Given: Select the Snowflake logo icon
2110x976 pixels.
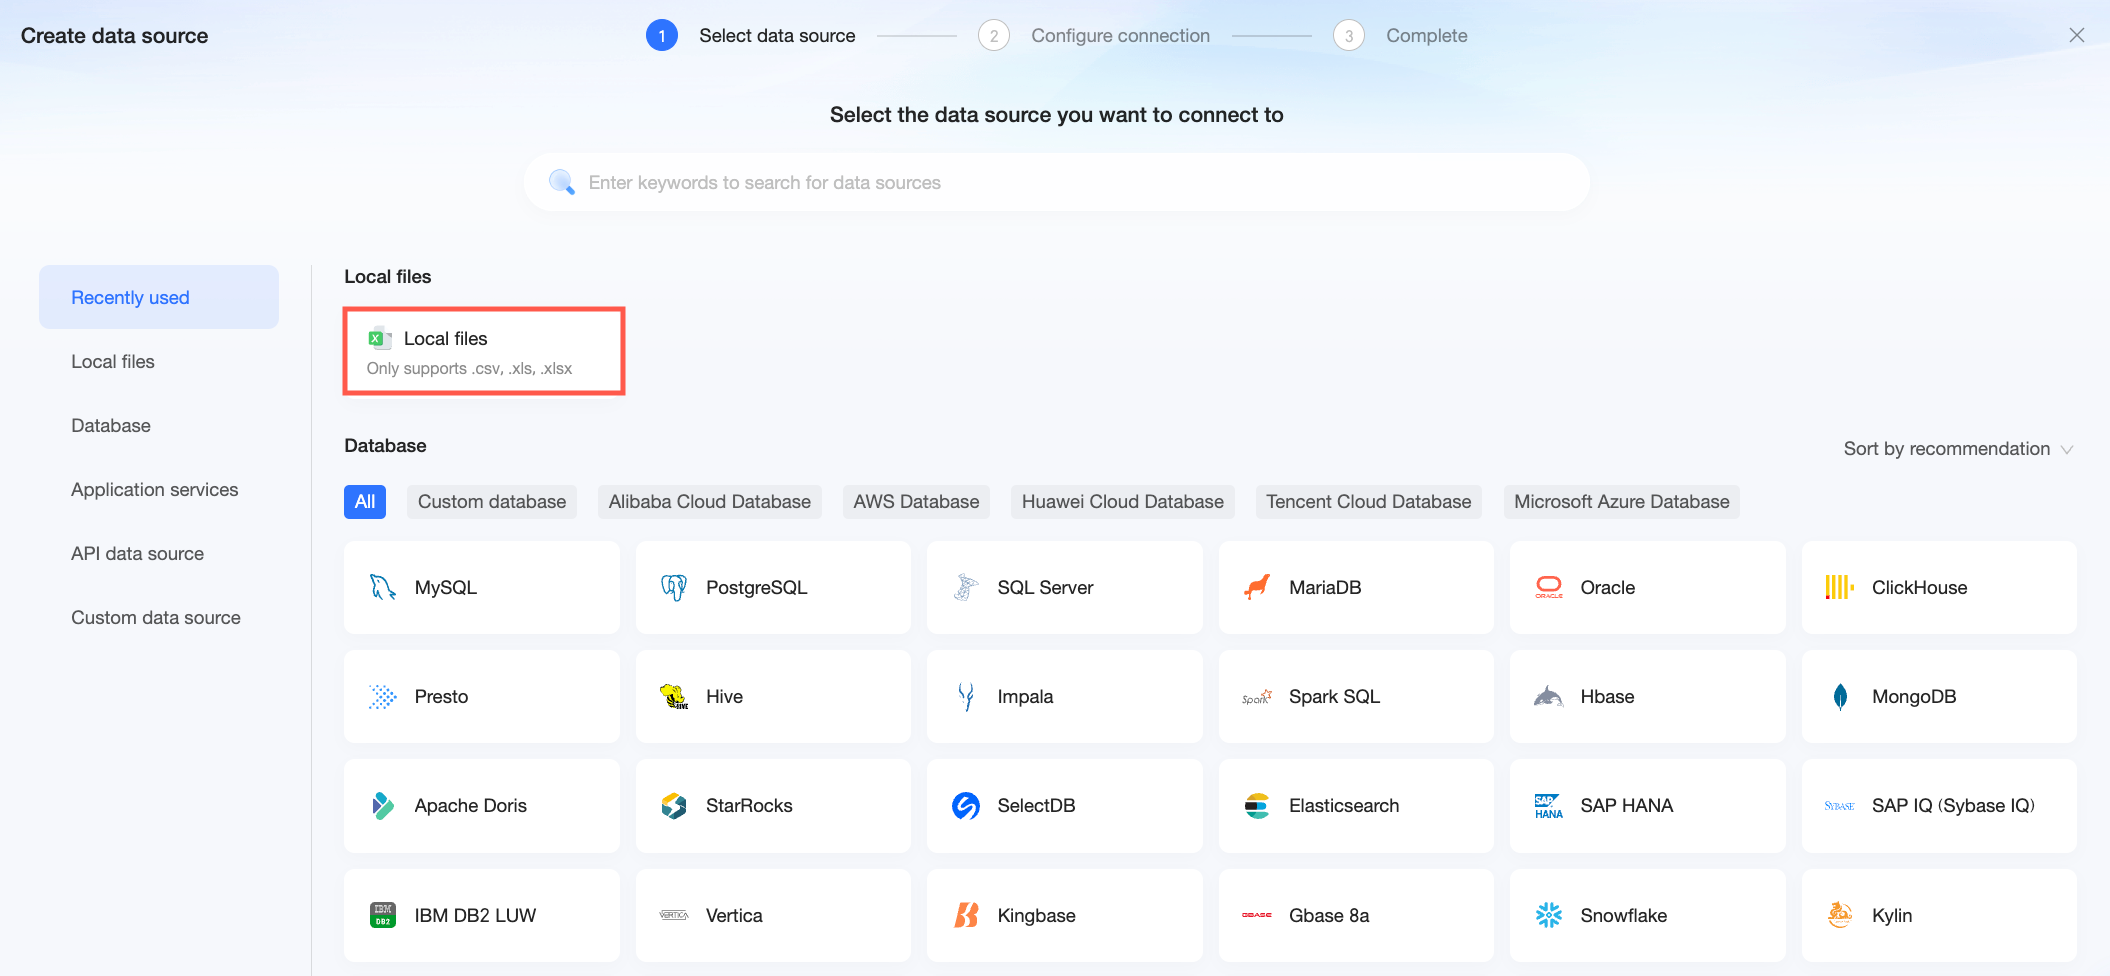Looking at the screenshot, I should tap(1548, 915).
